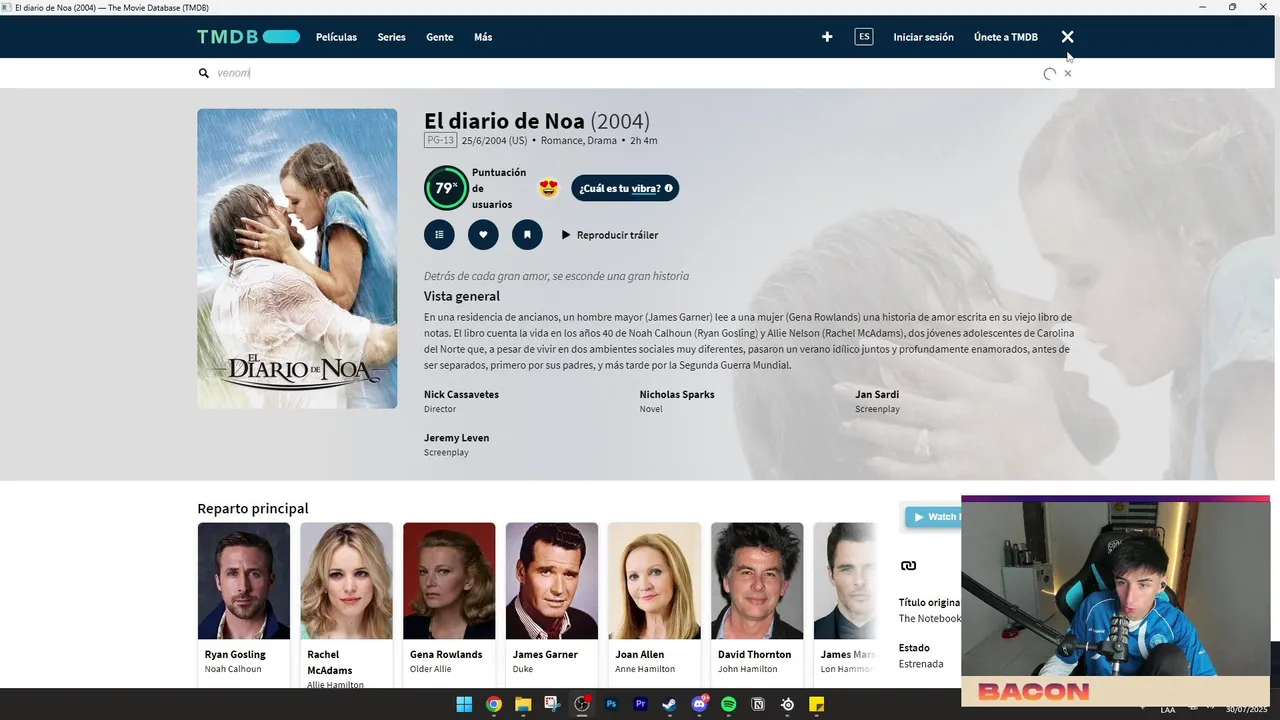Click Joan Allen cast photo
The width and height of the screenshot is (1280, 720).
coord(655,581)
